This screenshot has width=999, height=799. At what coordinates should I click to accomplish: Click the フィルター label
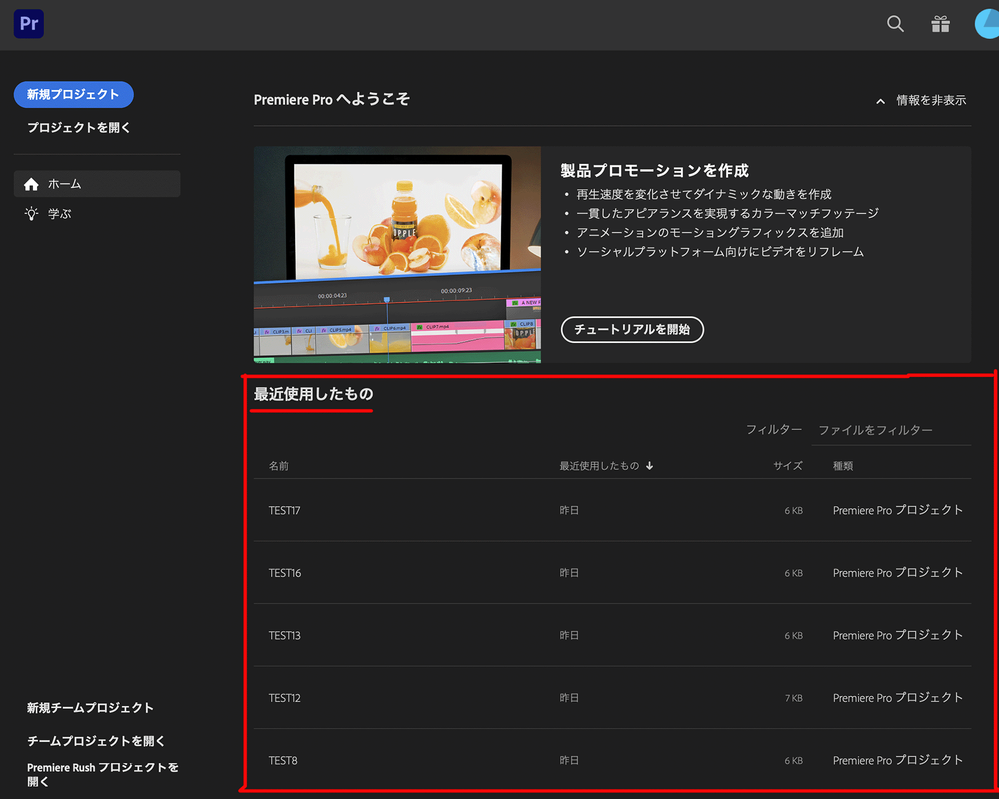coord(773,429)
